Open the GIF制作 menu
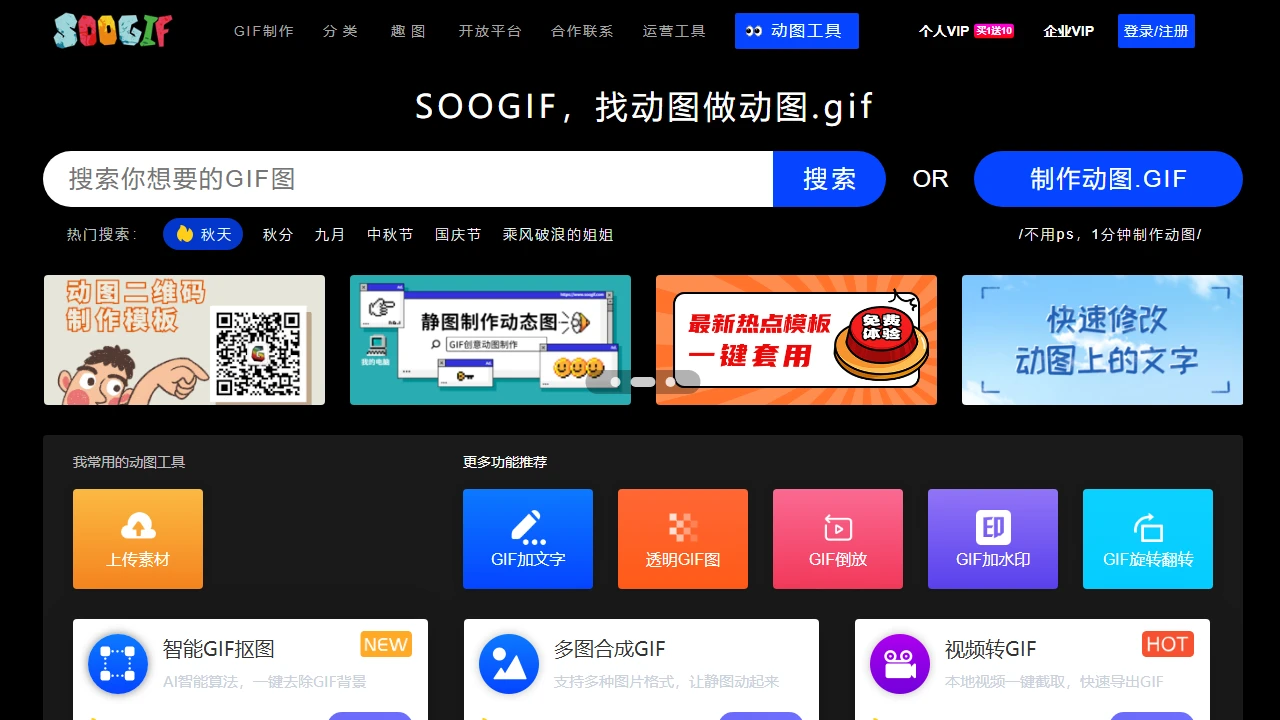 [263, 31]
